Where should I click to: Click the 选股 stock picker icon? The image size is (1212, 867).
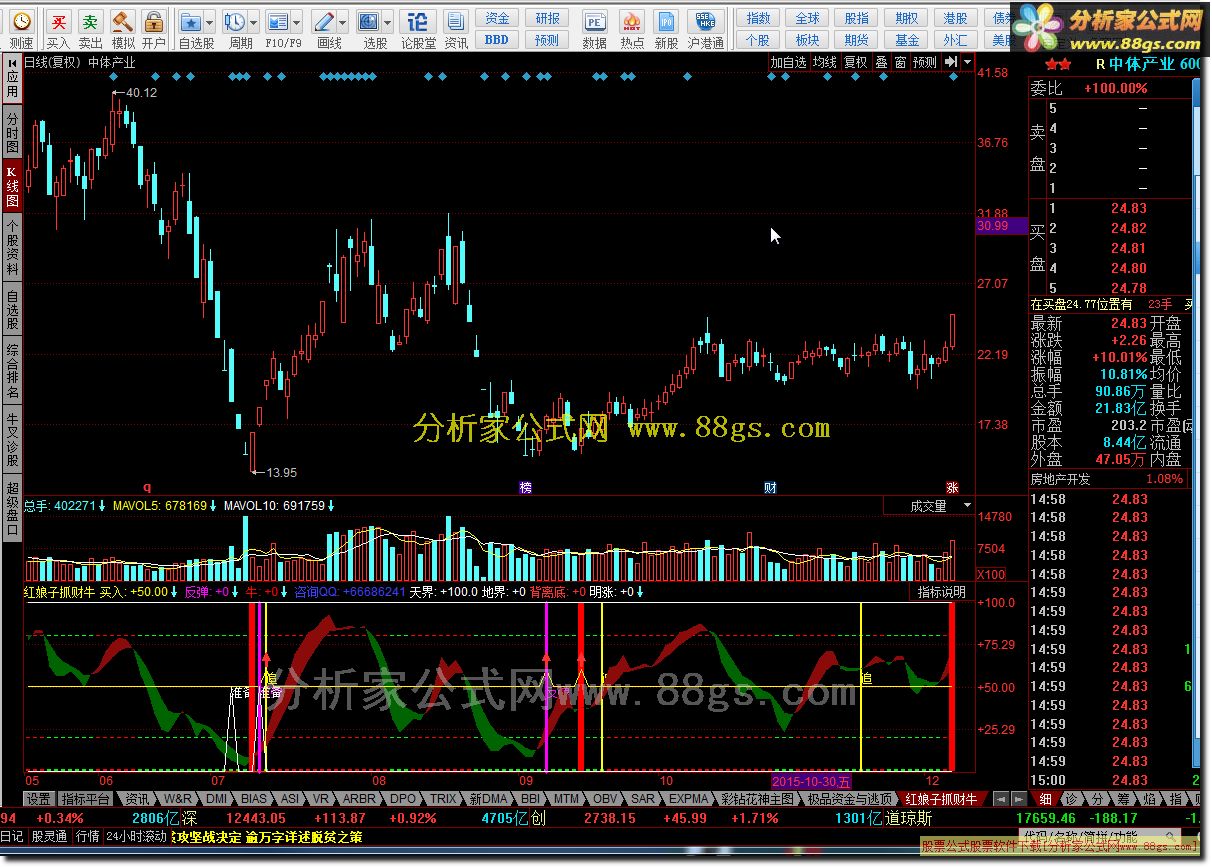(369, 20)
